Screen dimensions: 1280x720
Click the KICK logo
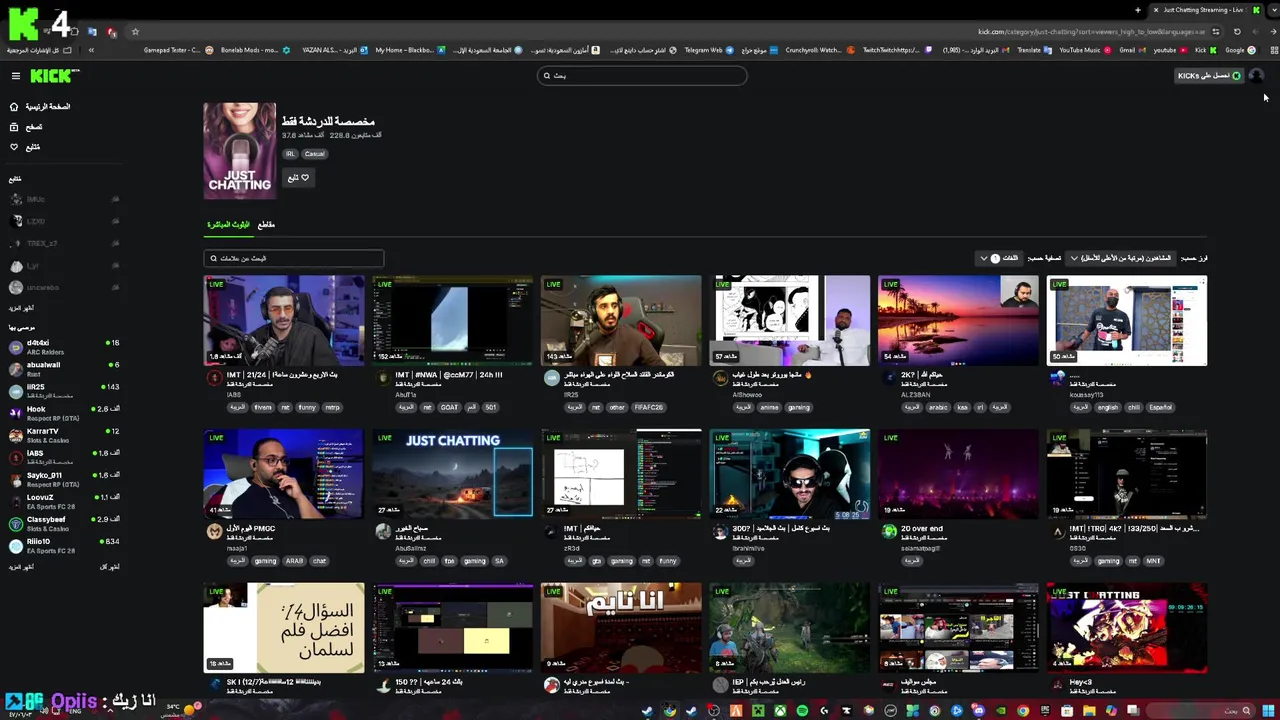tap(52, 76)
